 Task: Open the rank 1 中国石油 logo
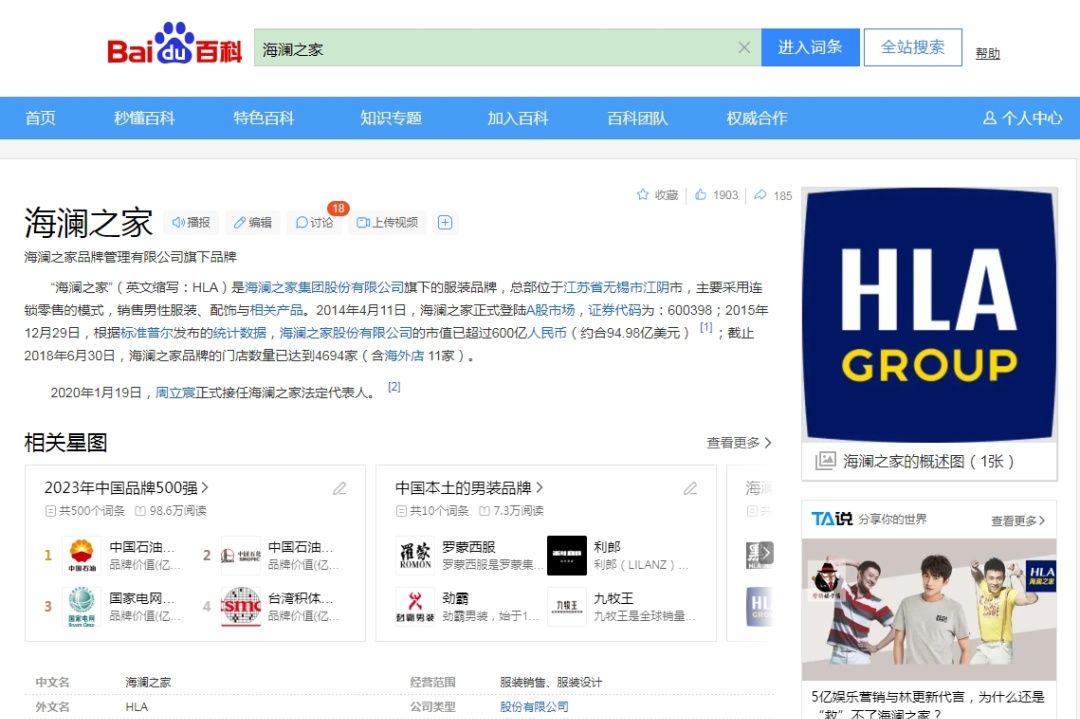pyautogui.click(x=81, y=555)
